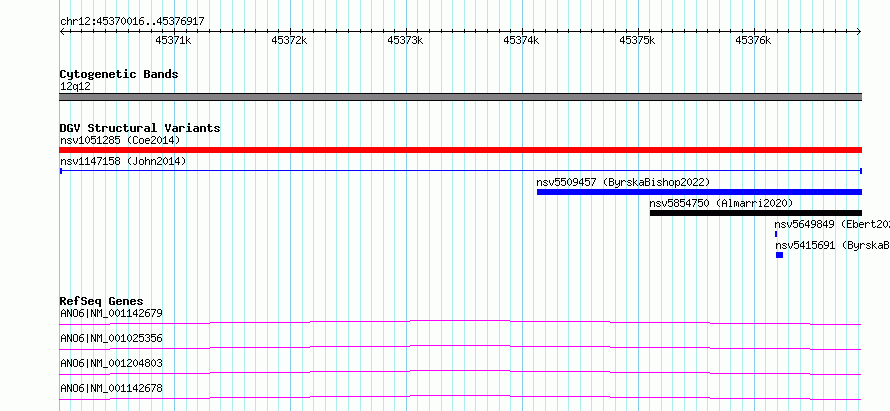Viewport: 890px width, 411px height.
Task: Click the magenta line under NM_001142679
Action: coord(460,323)
